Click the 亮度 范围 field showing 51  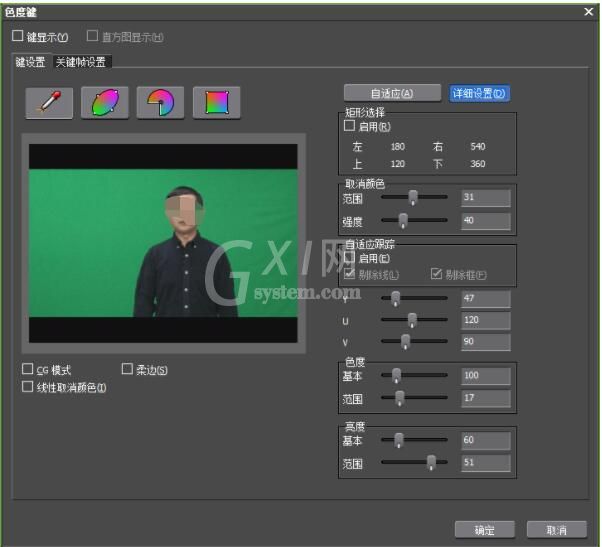coord(486,463)
